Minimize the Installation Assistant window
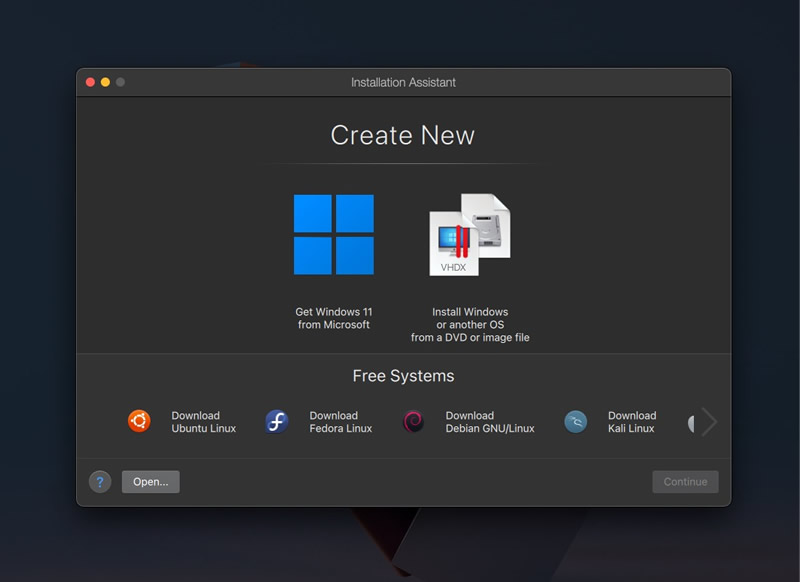 105,82
